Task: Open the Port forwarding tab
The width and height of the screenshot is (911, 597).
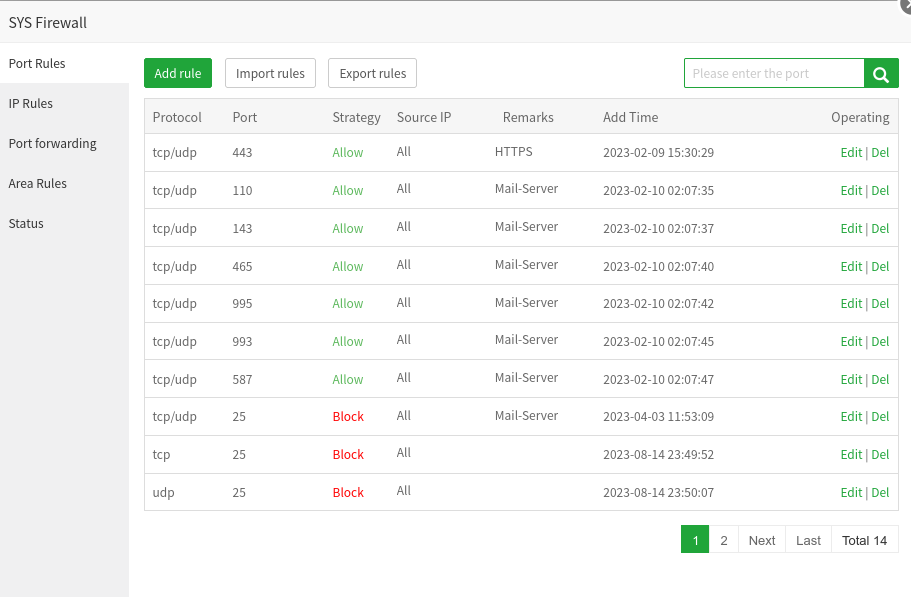Action: (53, 143)
